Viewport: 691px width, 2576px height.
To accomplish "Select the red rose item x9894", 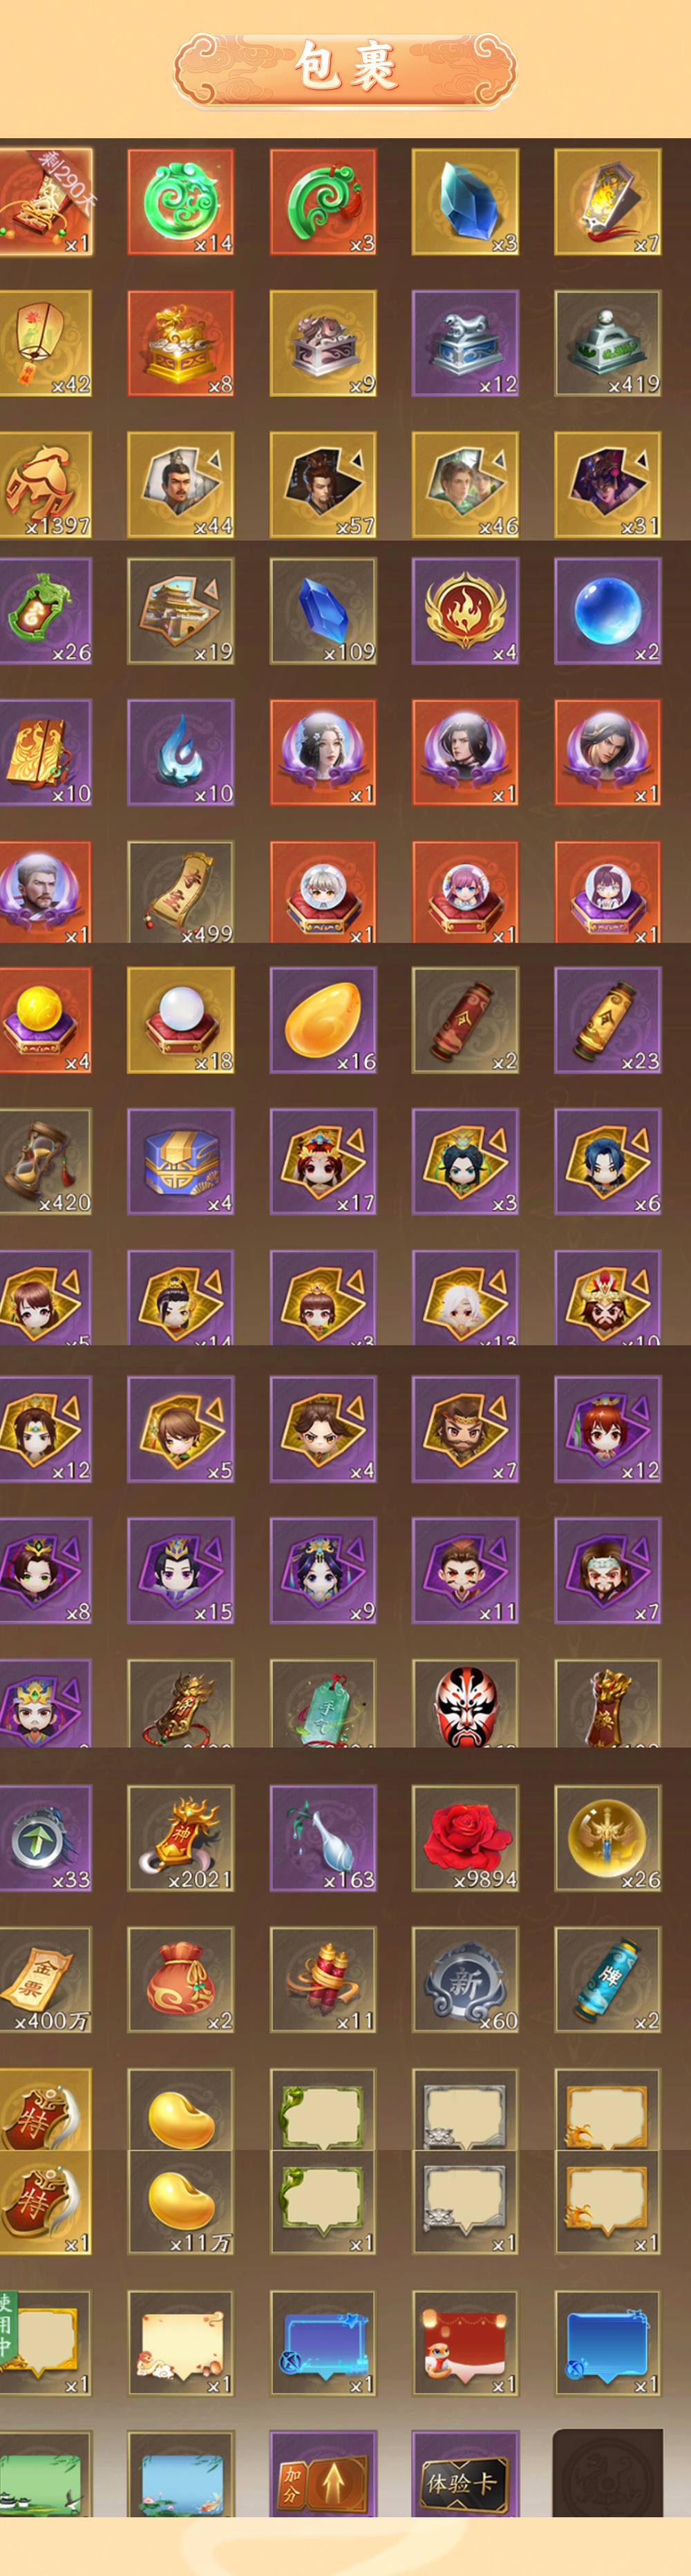I will (x=465, y=1838).
